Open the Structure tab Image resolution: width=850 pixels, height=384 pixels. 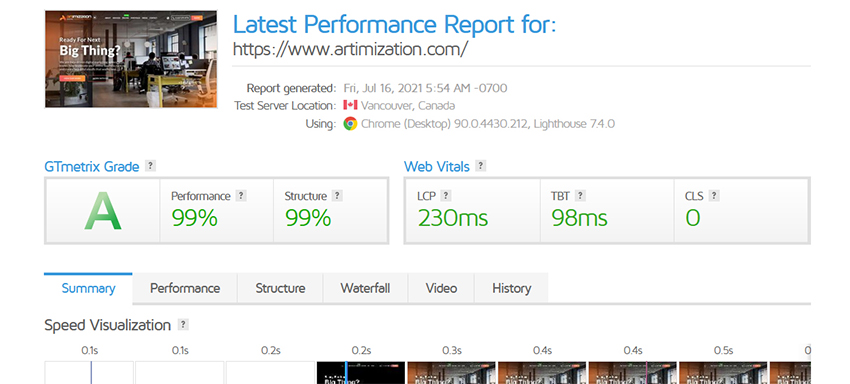[280, 288]
